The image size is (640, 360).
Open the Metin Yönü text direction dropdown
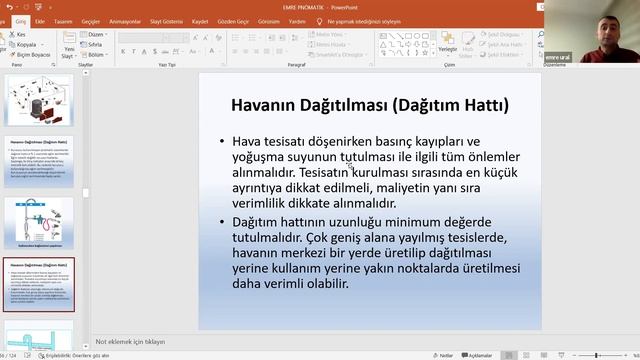click(327, 34)
